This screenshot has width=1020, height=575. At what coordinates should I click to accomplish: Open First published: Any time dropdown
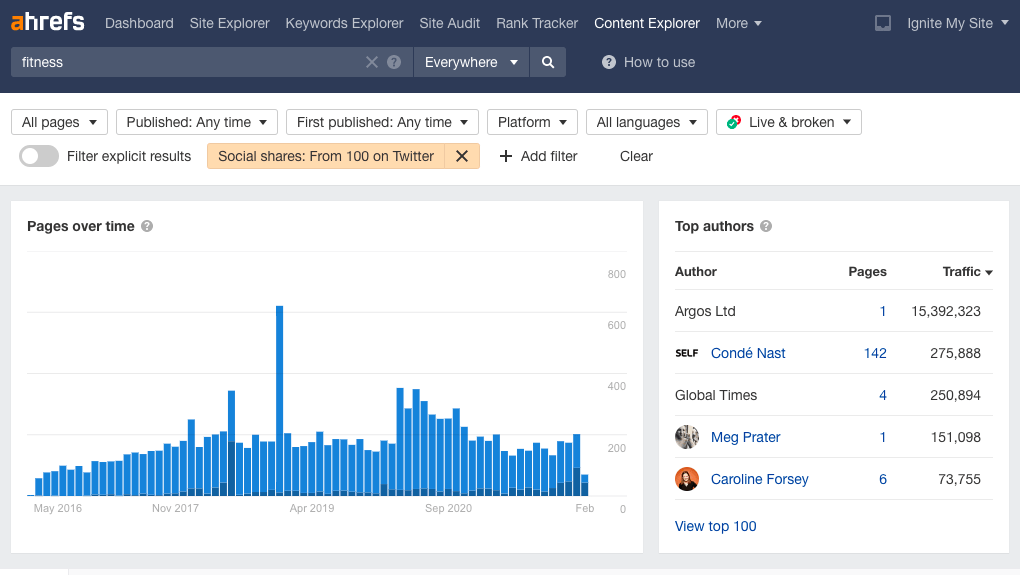pos(382,122)
